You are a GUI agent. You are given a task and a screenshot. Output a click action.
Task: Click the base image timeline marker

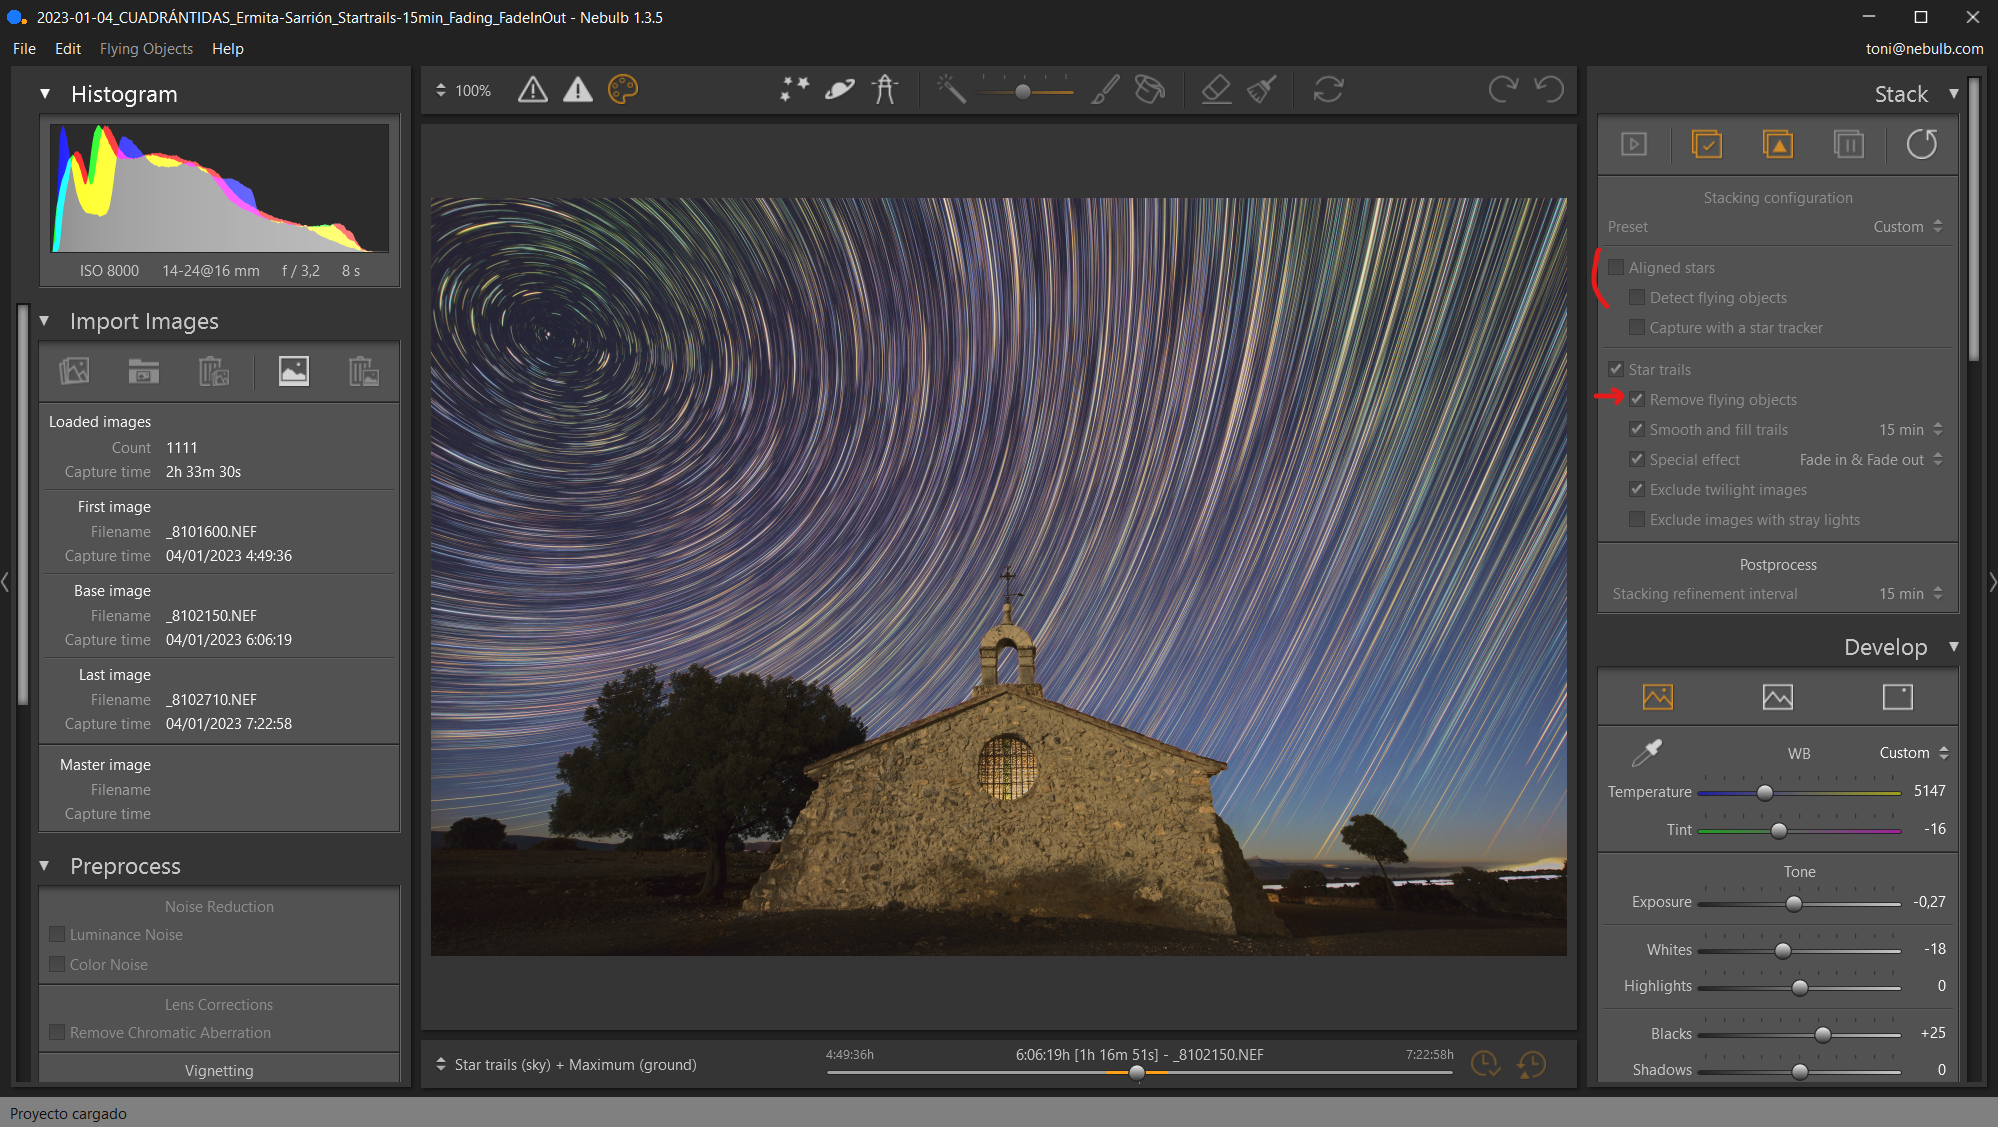click(1136, 1073)
